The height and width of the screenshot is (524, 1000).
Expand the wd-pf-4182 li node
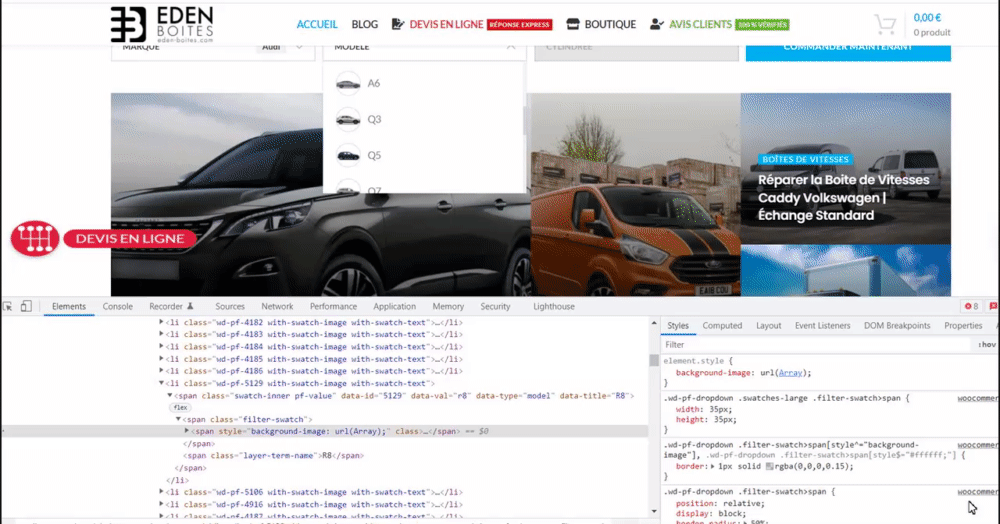pyautogui.click(x=161, y=323)
